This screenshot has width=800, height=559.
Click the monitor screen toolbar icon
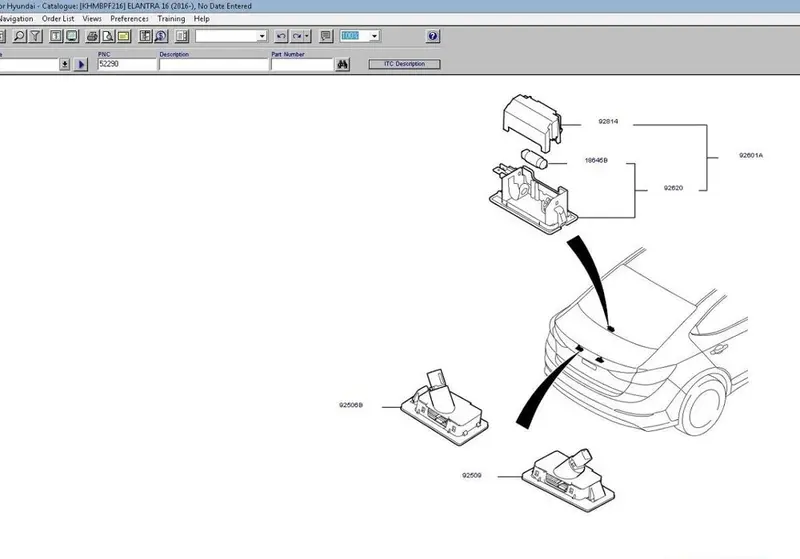[x=72, y=36]
